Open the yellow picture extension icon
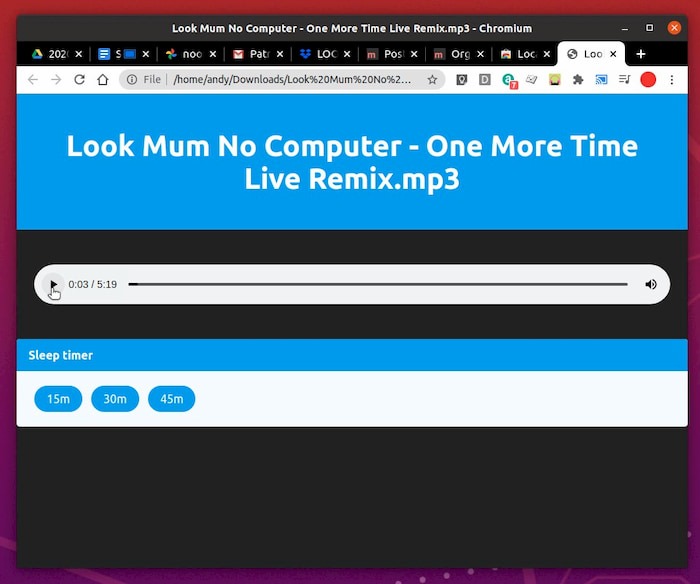This screenshot has height=584, width=700. click(x=554, y=79)
